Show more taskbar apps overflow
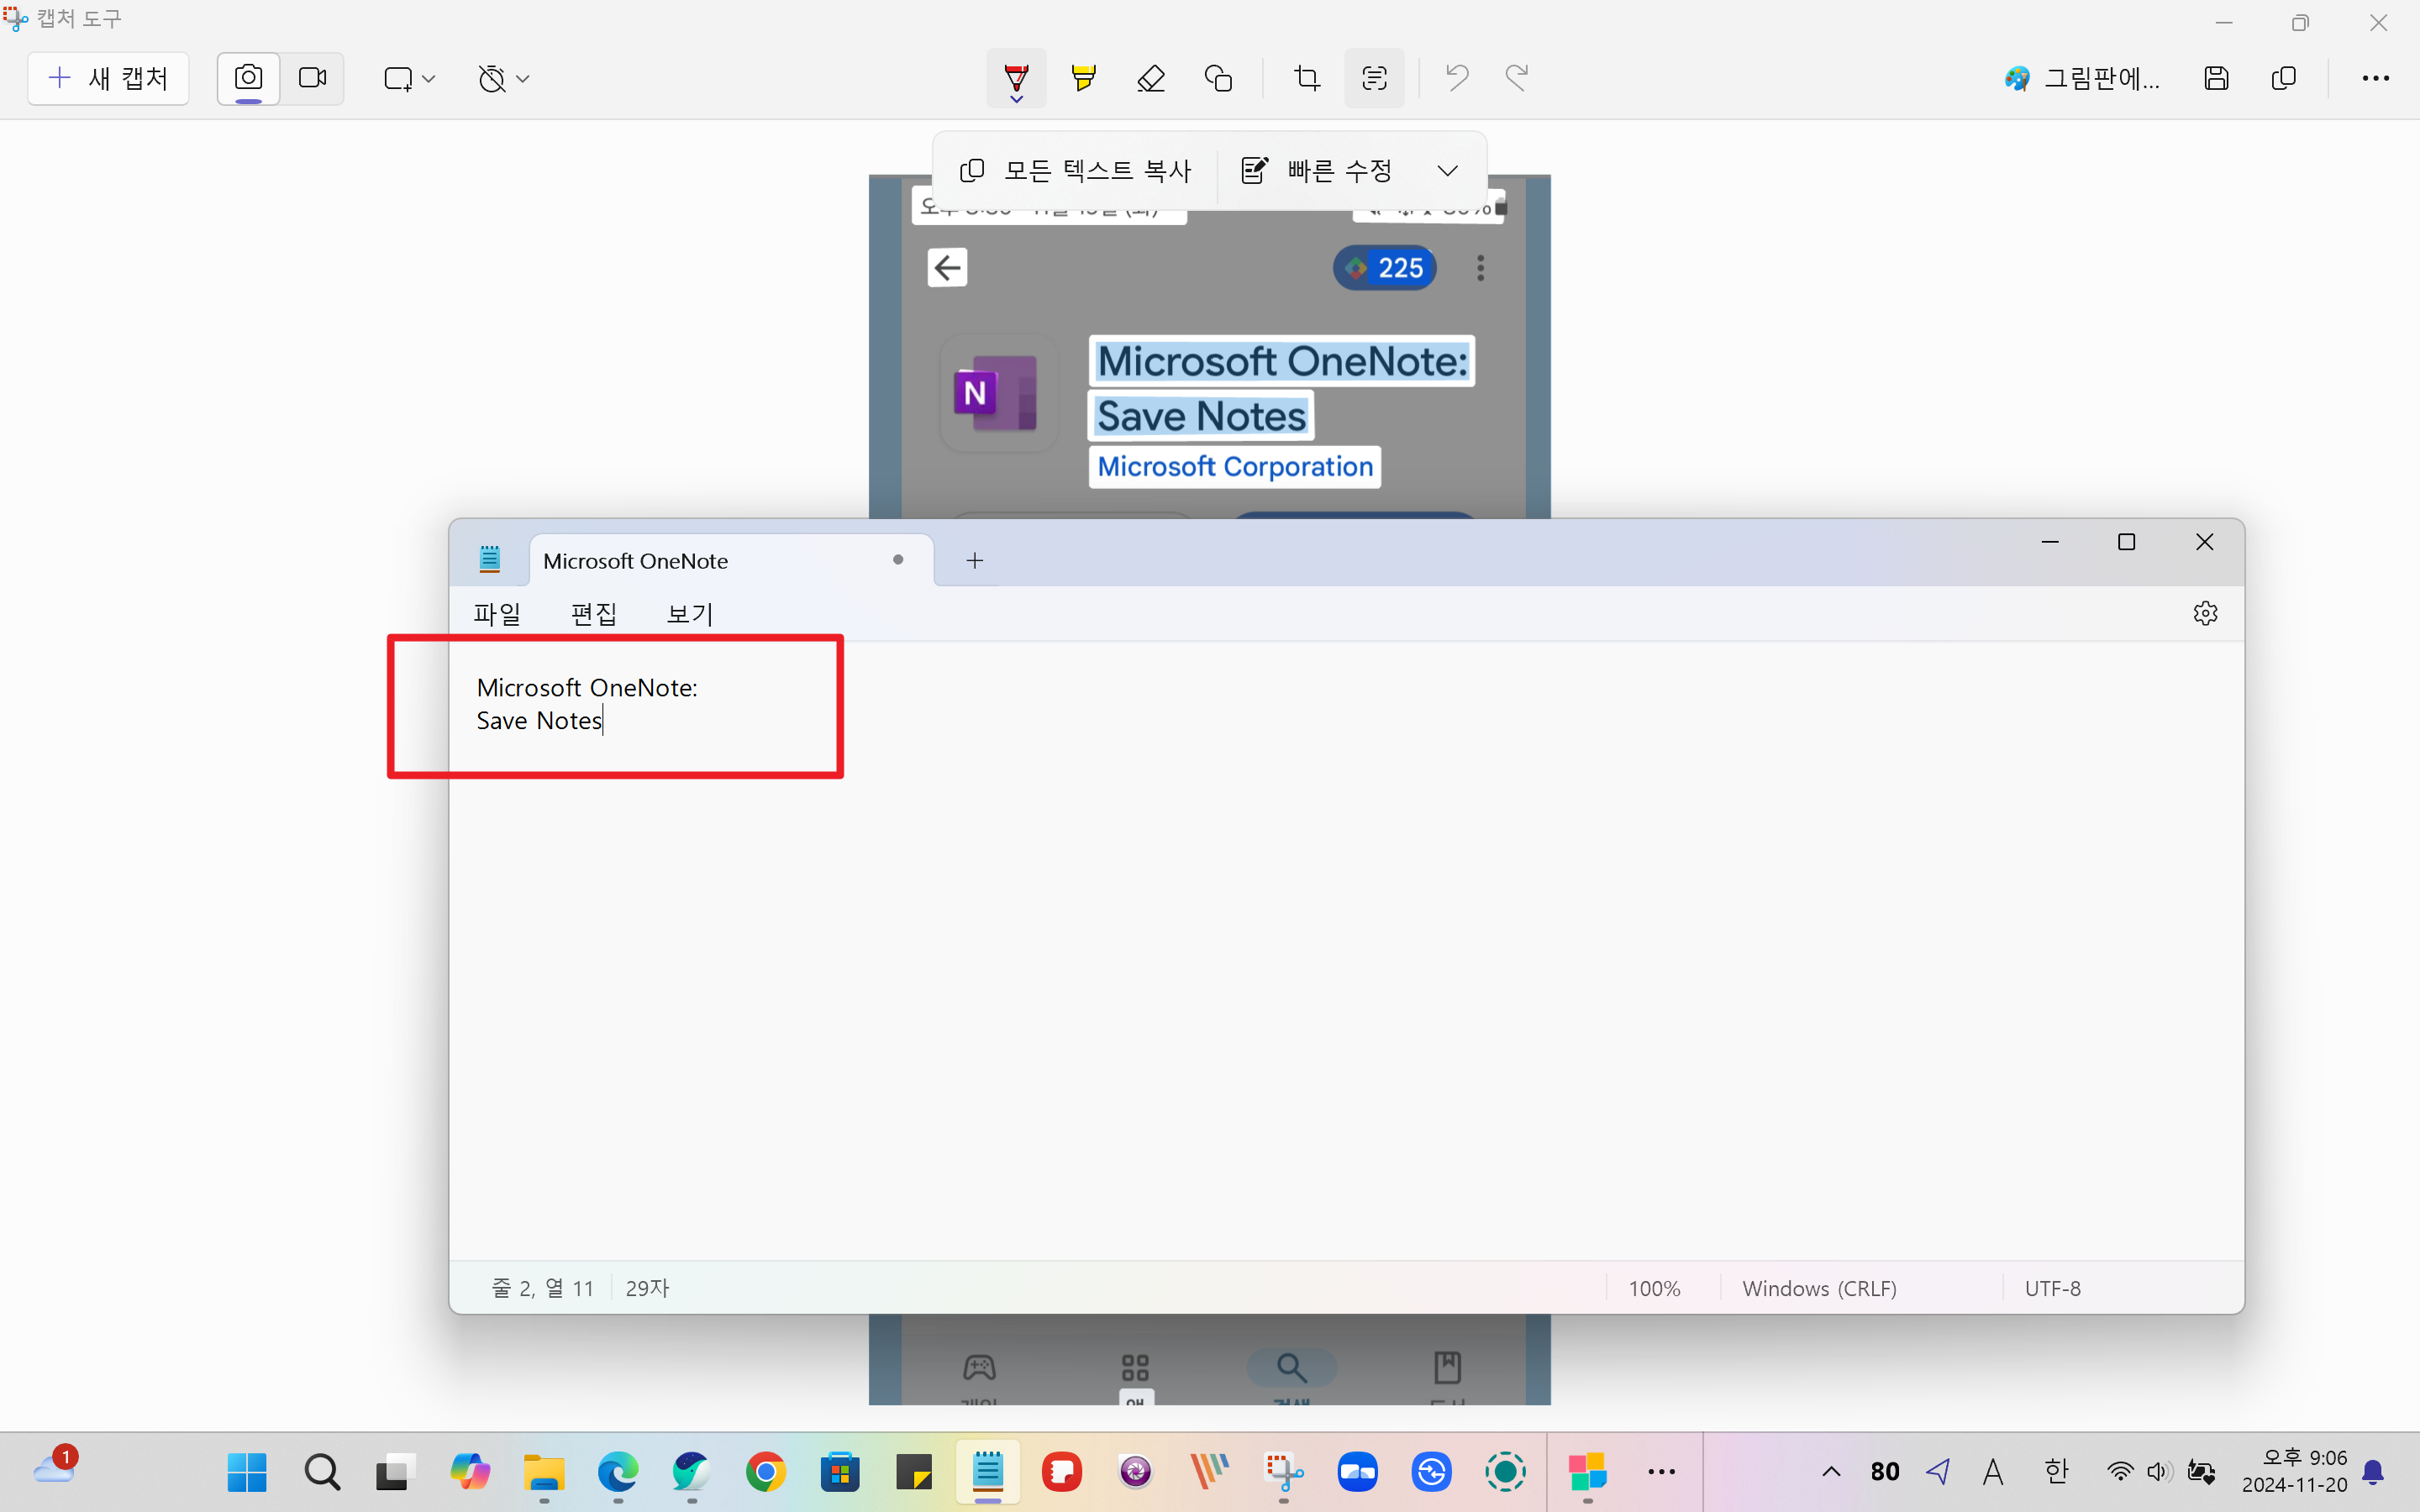2420x1512 pixels. coord(1661,1472)
